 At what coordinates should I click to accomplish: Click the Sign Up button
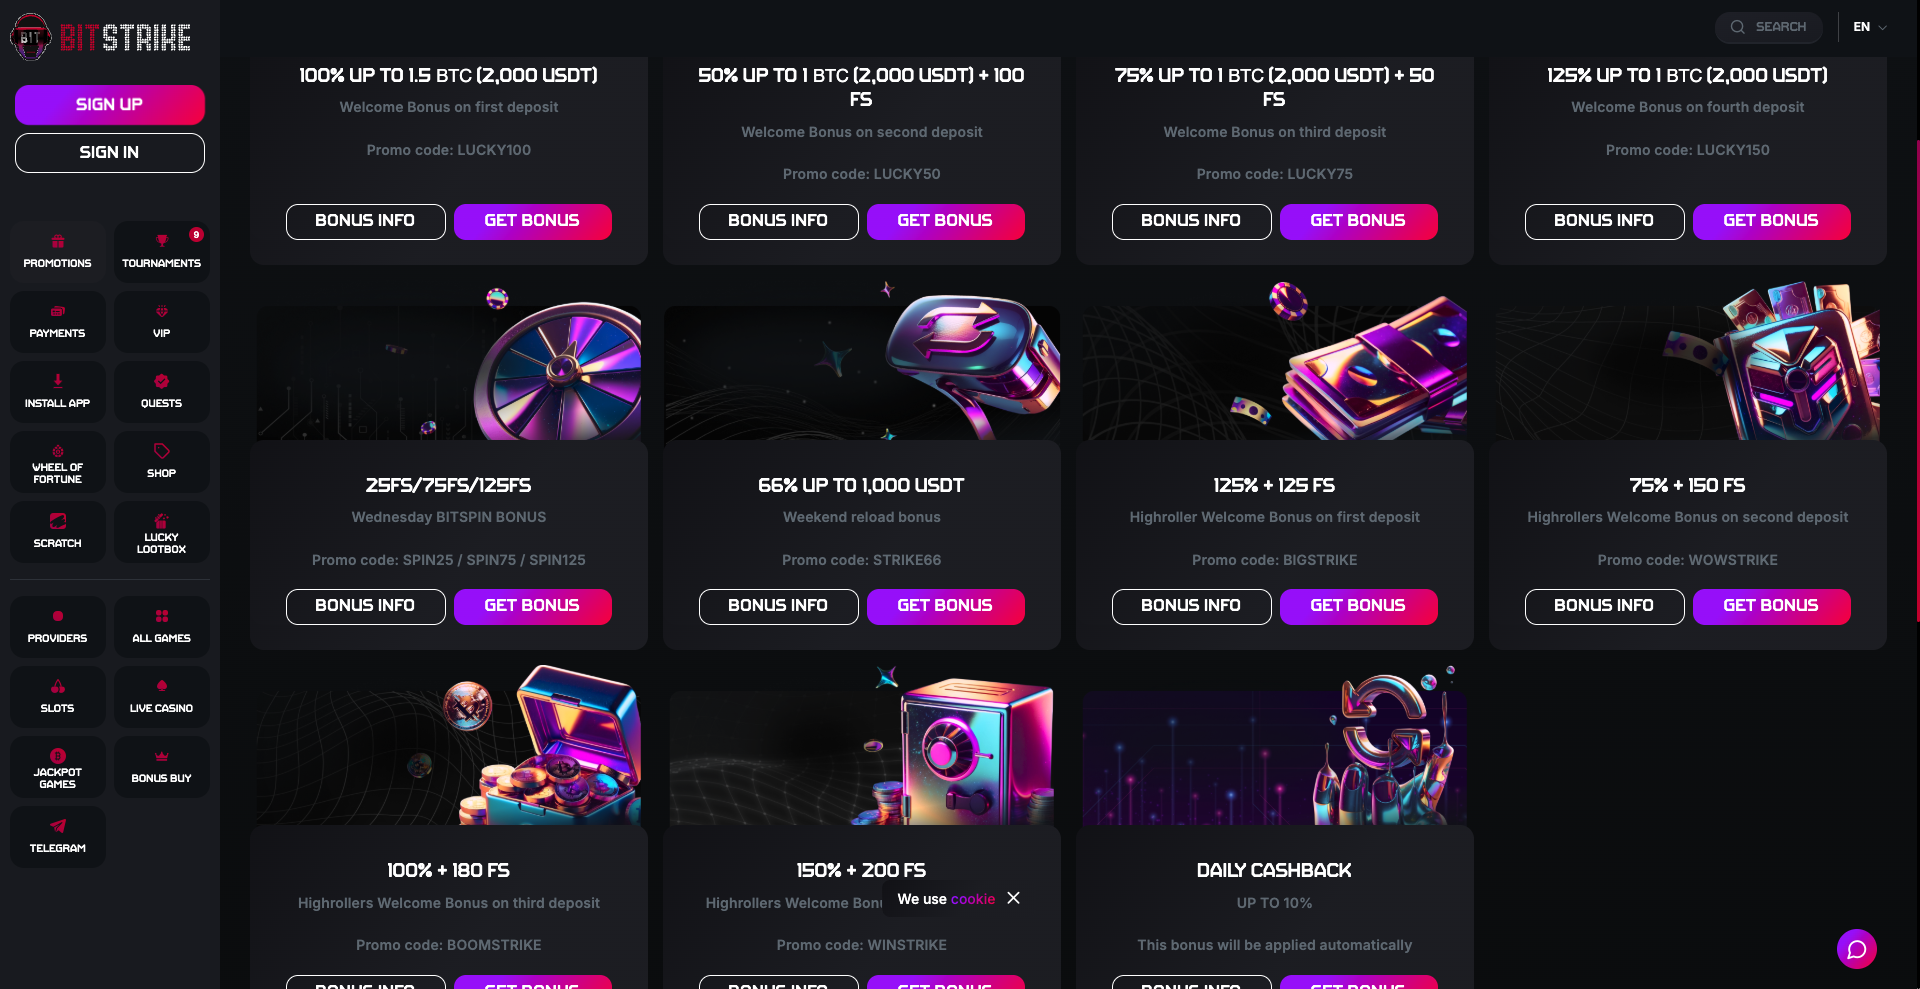point(110,104)
